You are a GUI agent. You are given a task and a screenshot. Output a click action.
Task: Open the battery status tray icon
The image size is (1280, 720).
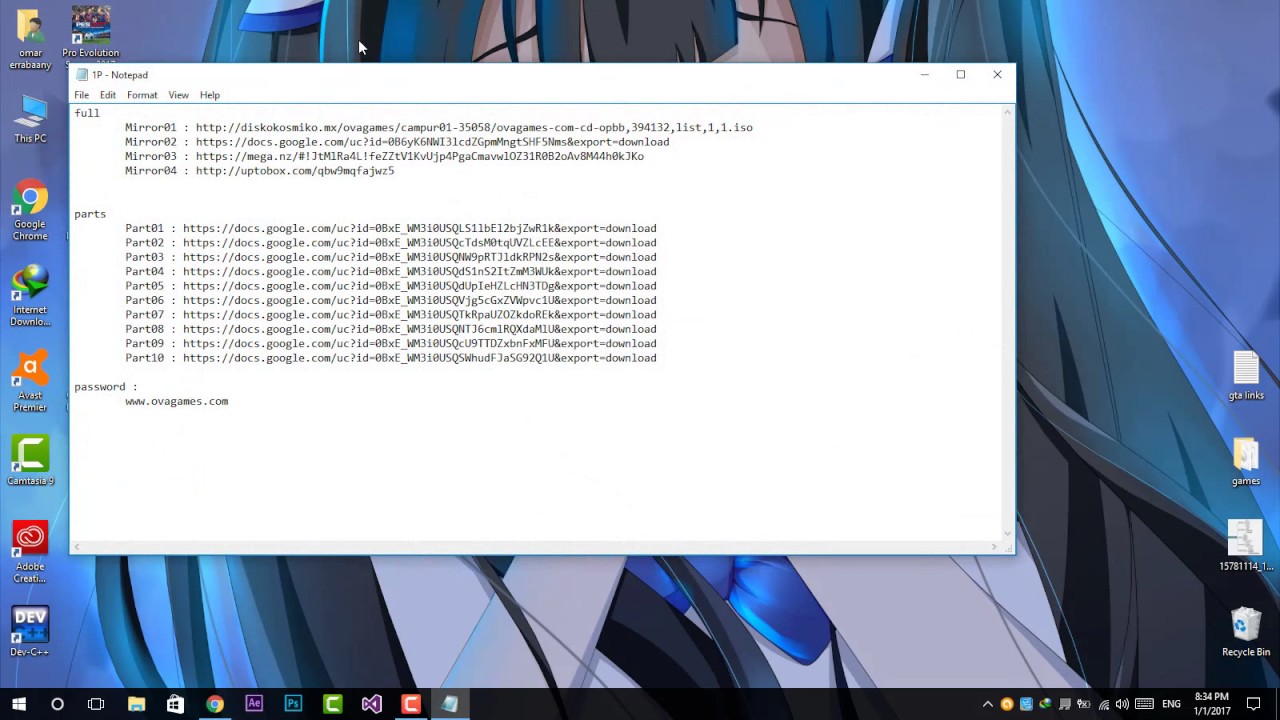pyautogui.click(x=1084, y=704)
